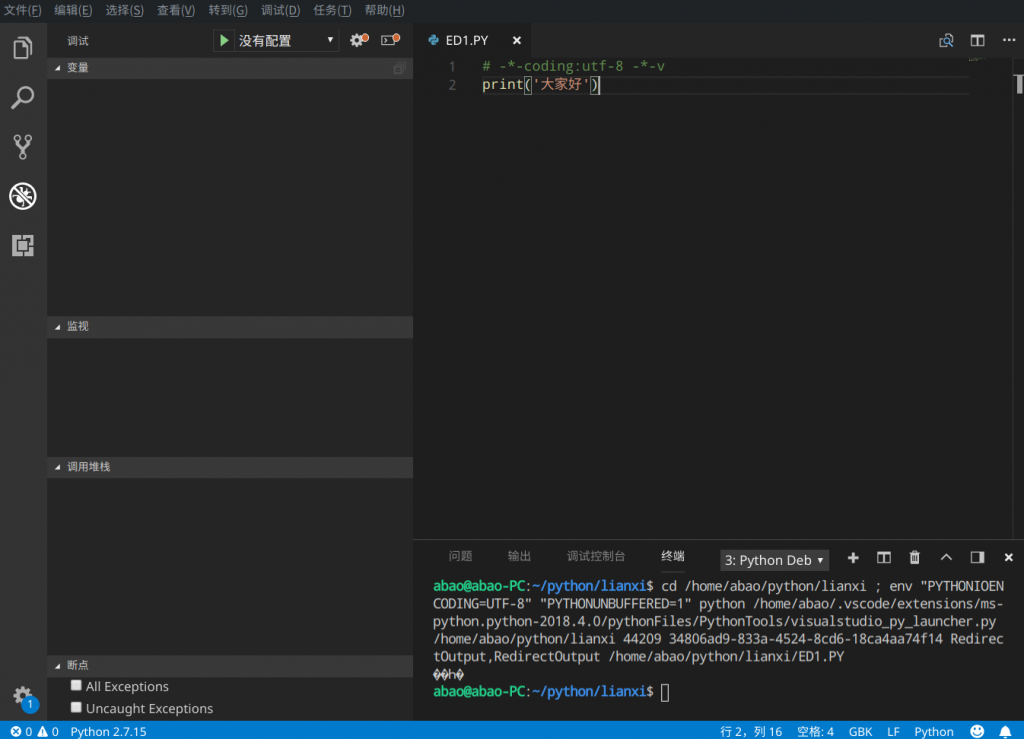Open notifications via the bell icon
This screenshot has width=1024, height=739.
[x=1005, y=731]
